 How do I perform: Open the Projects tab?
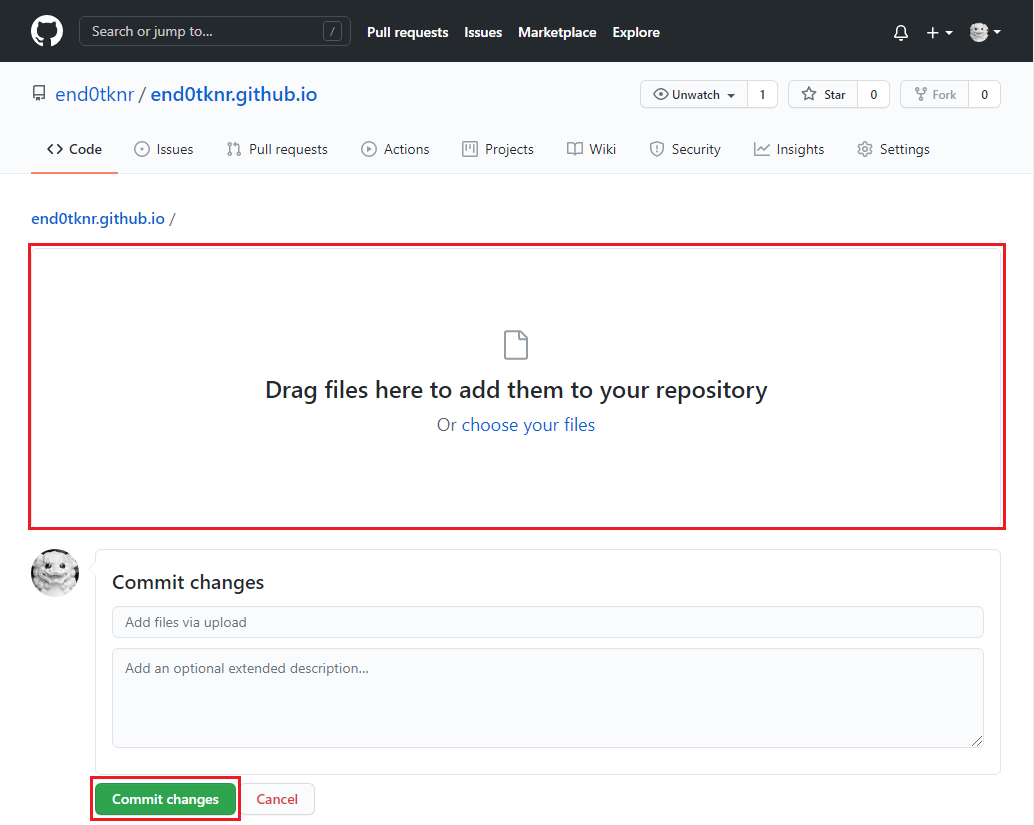[498, 150]
